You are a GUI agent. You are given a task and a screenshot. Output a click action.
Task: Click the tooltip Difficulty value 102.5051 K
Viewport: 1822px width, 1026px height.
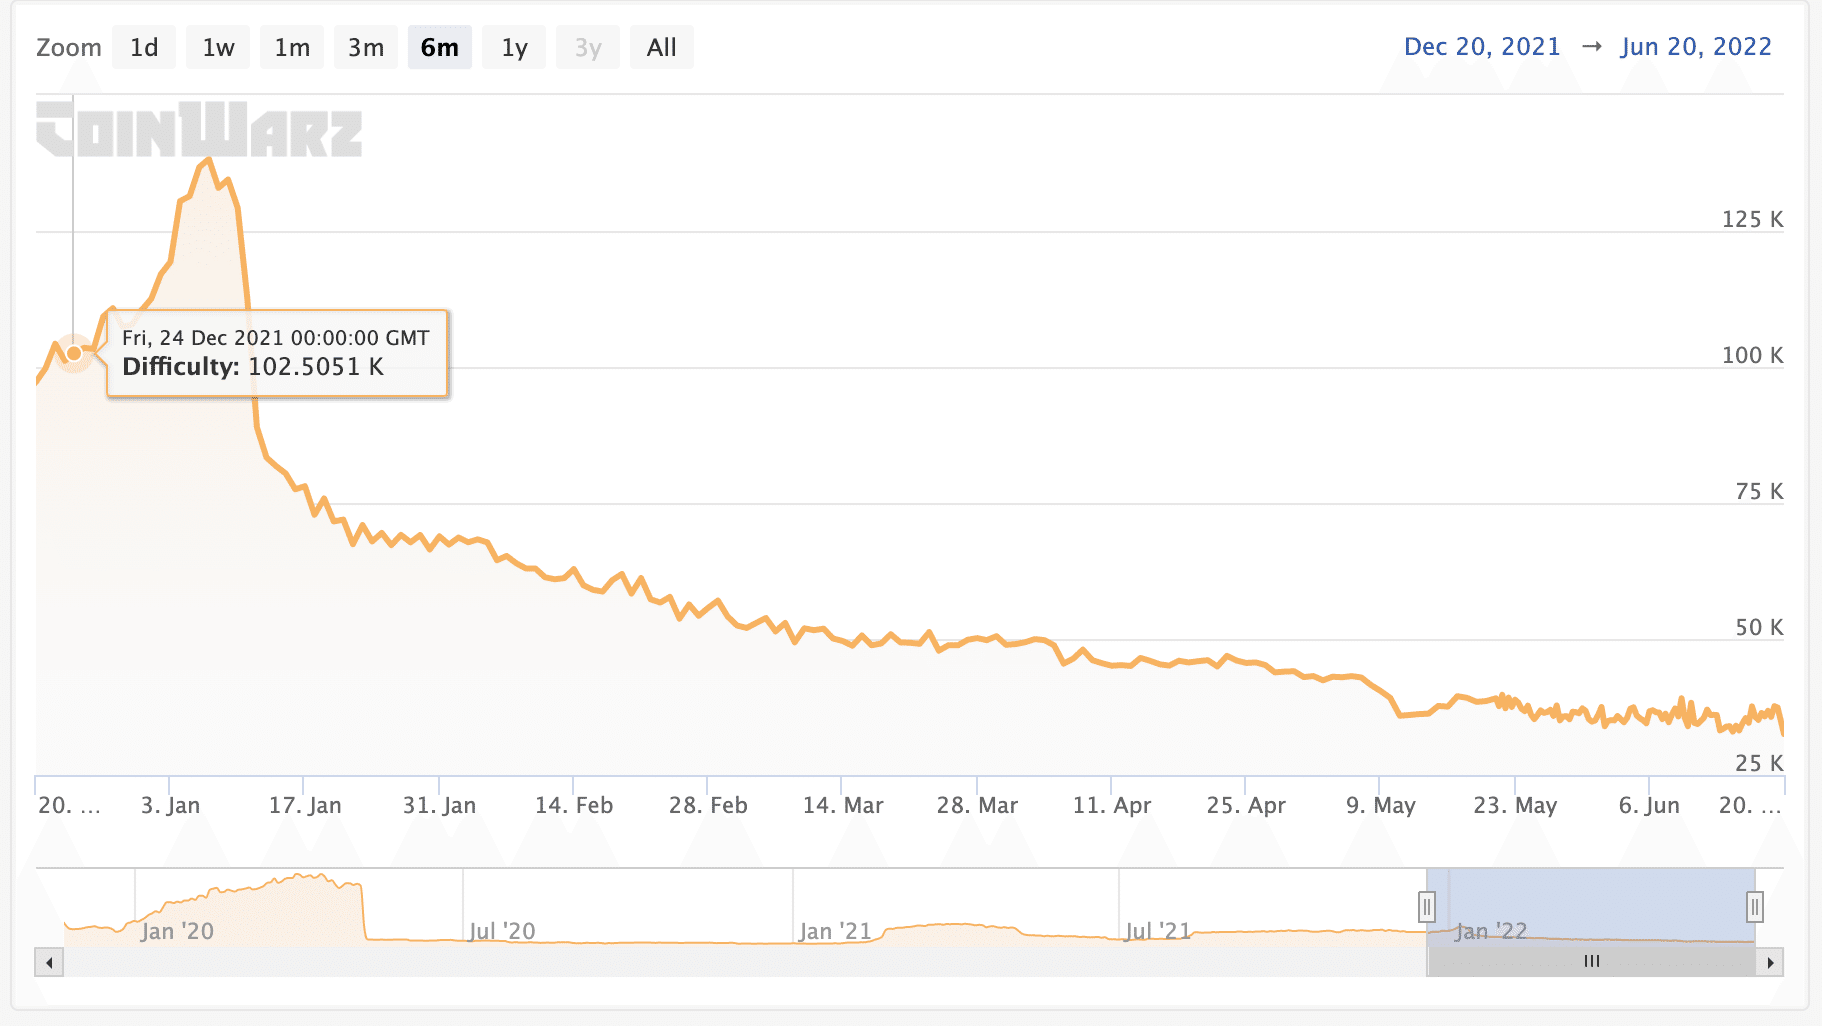316,367
